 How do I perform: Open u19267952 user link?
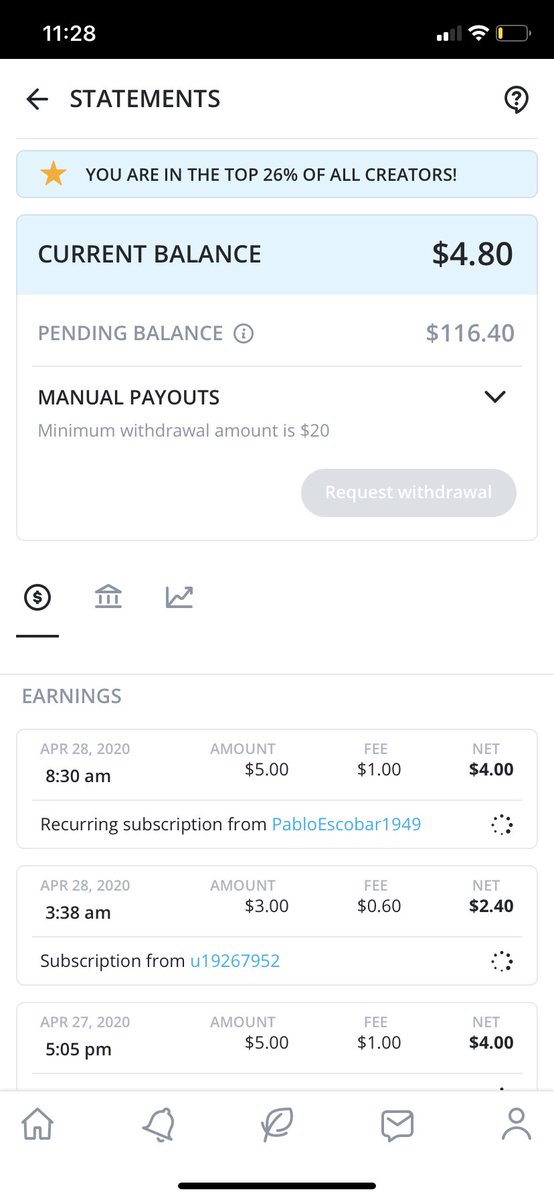click(235, 961)
